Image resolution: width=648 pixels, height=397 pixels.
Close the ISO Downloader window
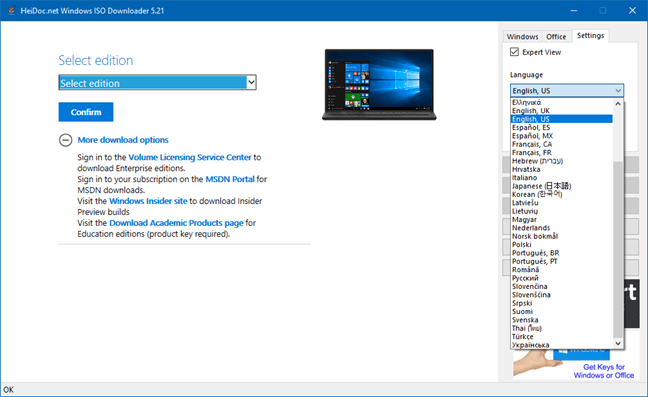click(632, 10)
